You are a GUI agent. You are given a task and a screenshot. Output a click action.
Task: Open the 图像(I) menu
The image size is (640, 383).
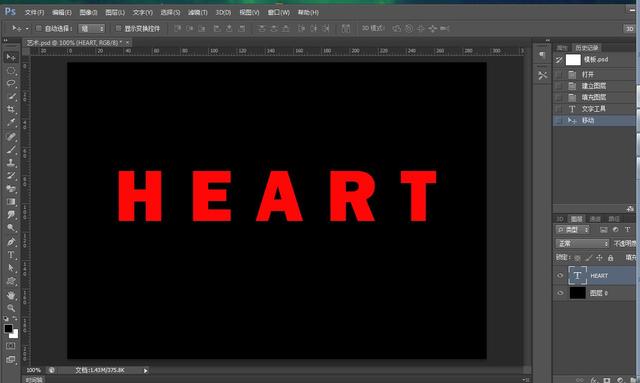pyautogui.click(x=88, y=12)
